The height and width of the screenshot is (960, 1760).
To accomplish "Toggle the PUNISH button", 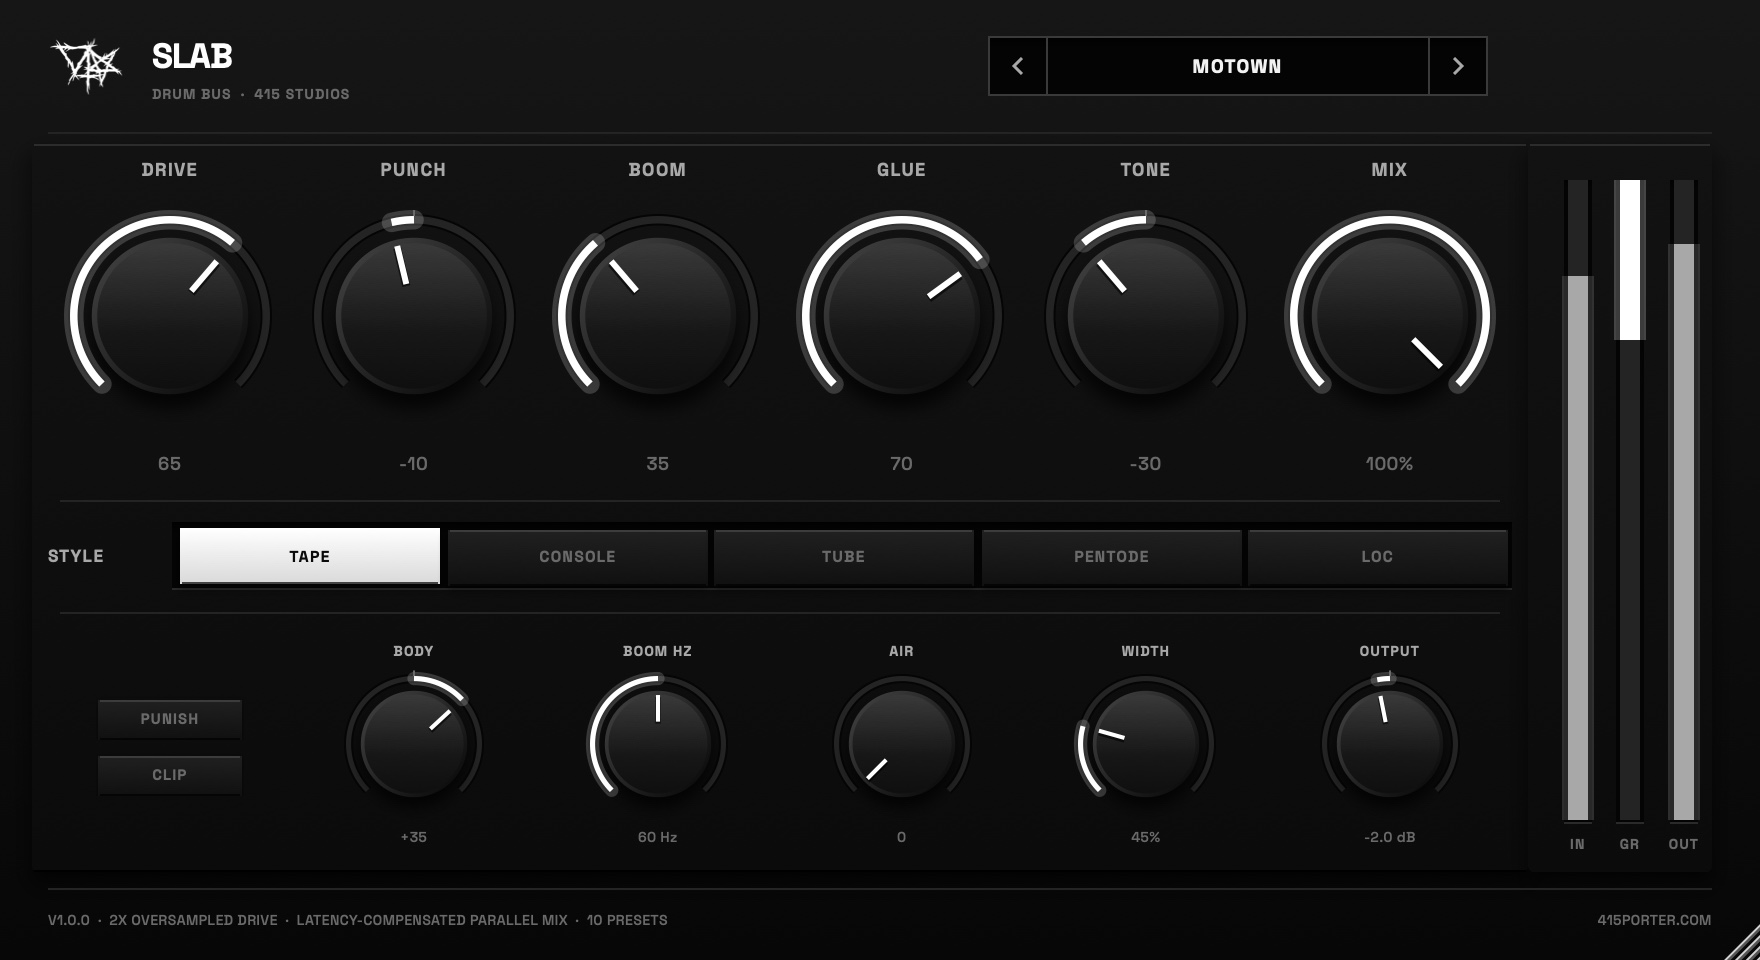I will pos(170,719).
